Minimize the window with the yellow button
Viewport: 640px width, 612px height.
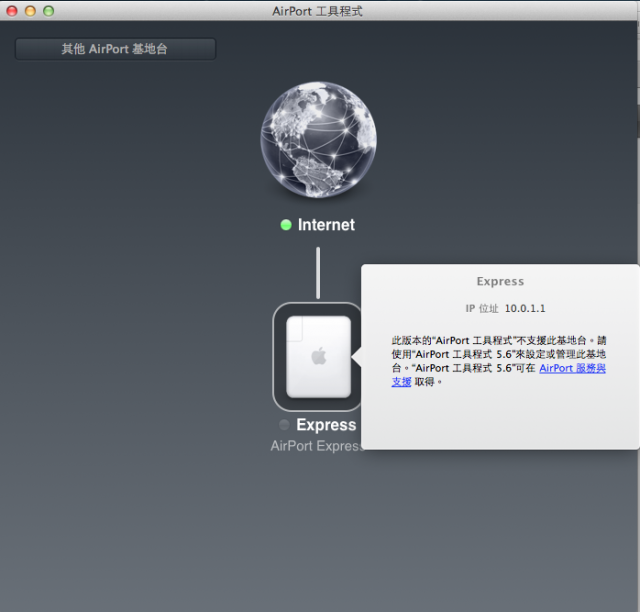tap(31, 11)
